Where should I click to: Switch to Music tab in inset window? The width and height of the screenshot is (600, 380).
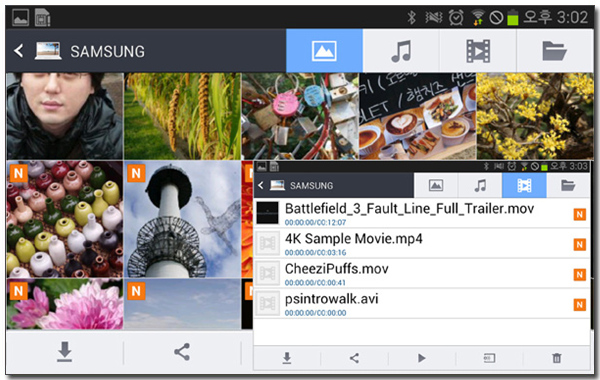(480, 185)
